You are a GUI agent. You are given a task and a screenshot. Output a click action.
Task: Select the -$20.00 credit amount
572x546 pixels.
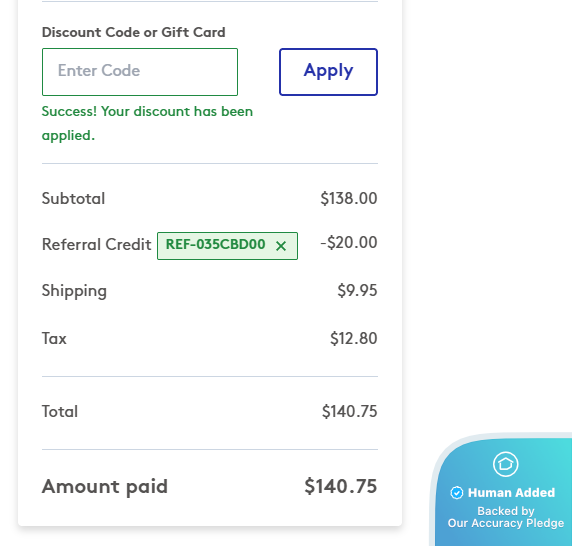point(349,243)
